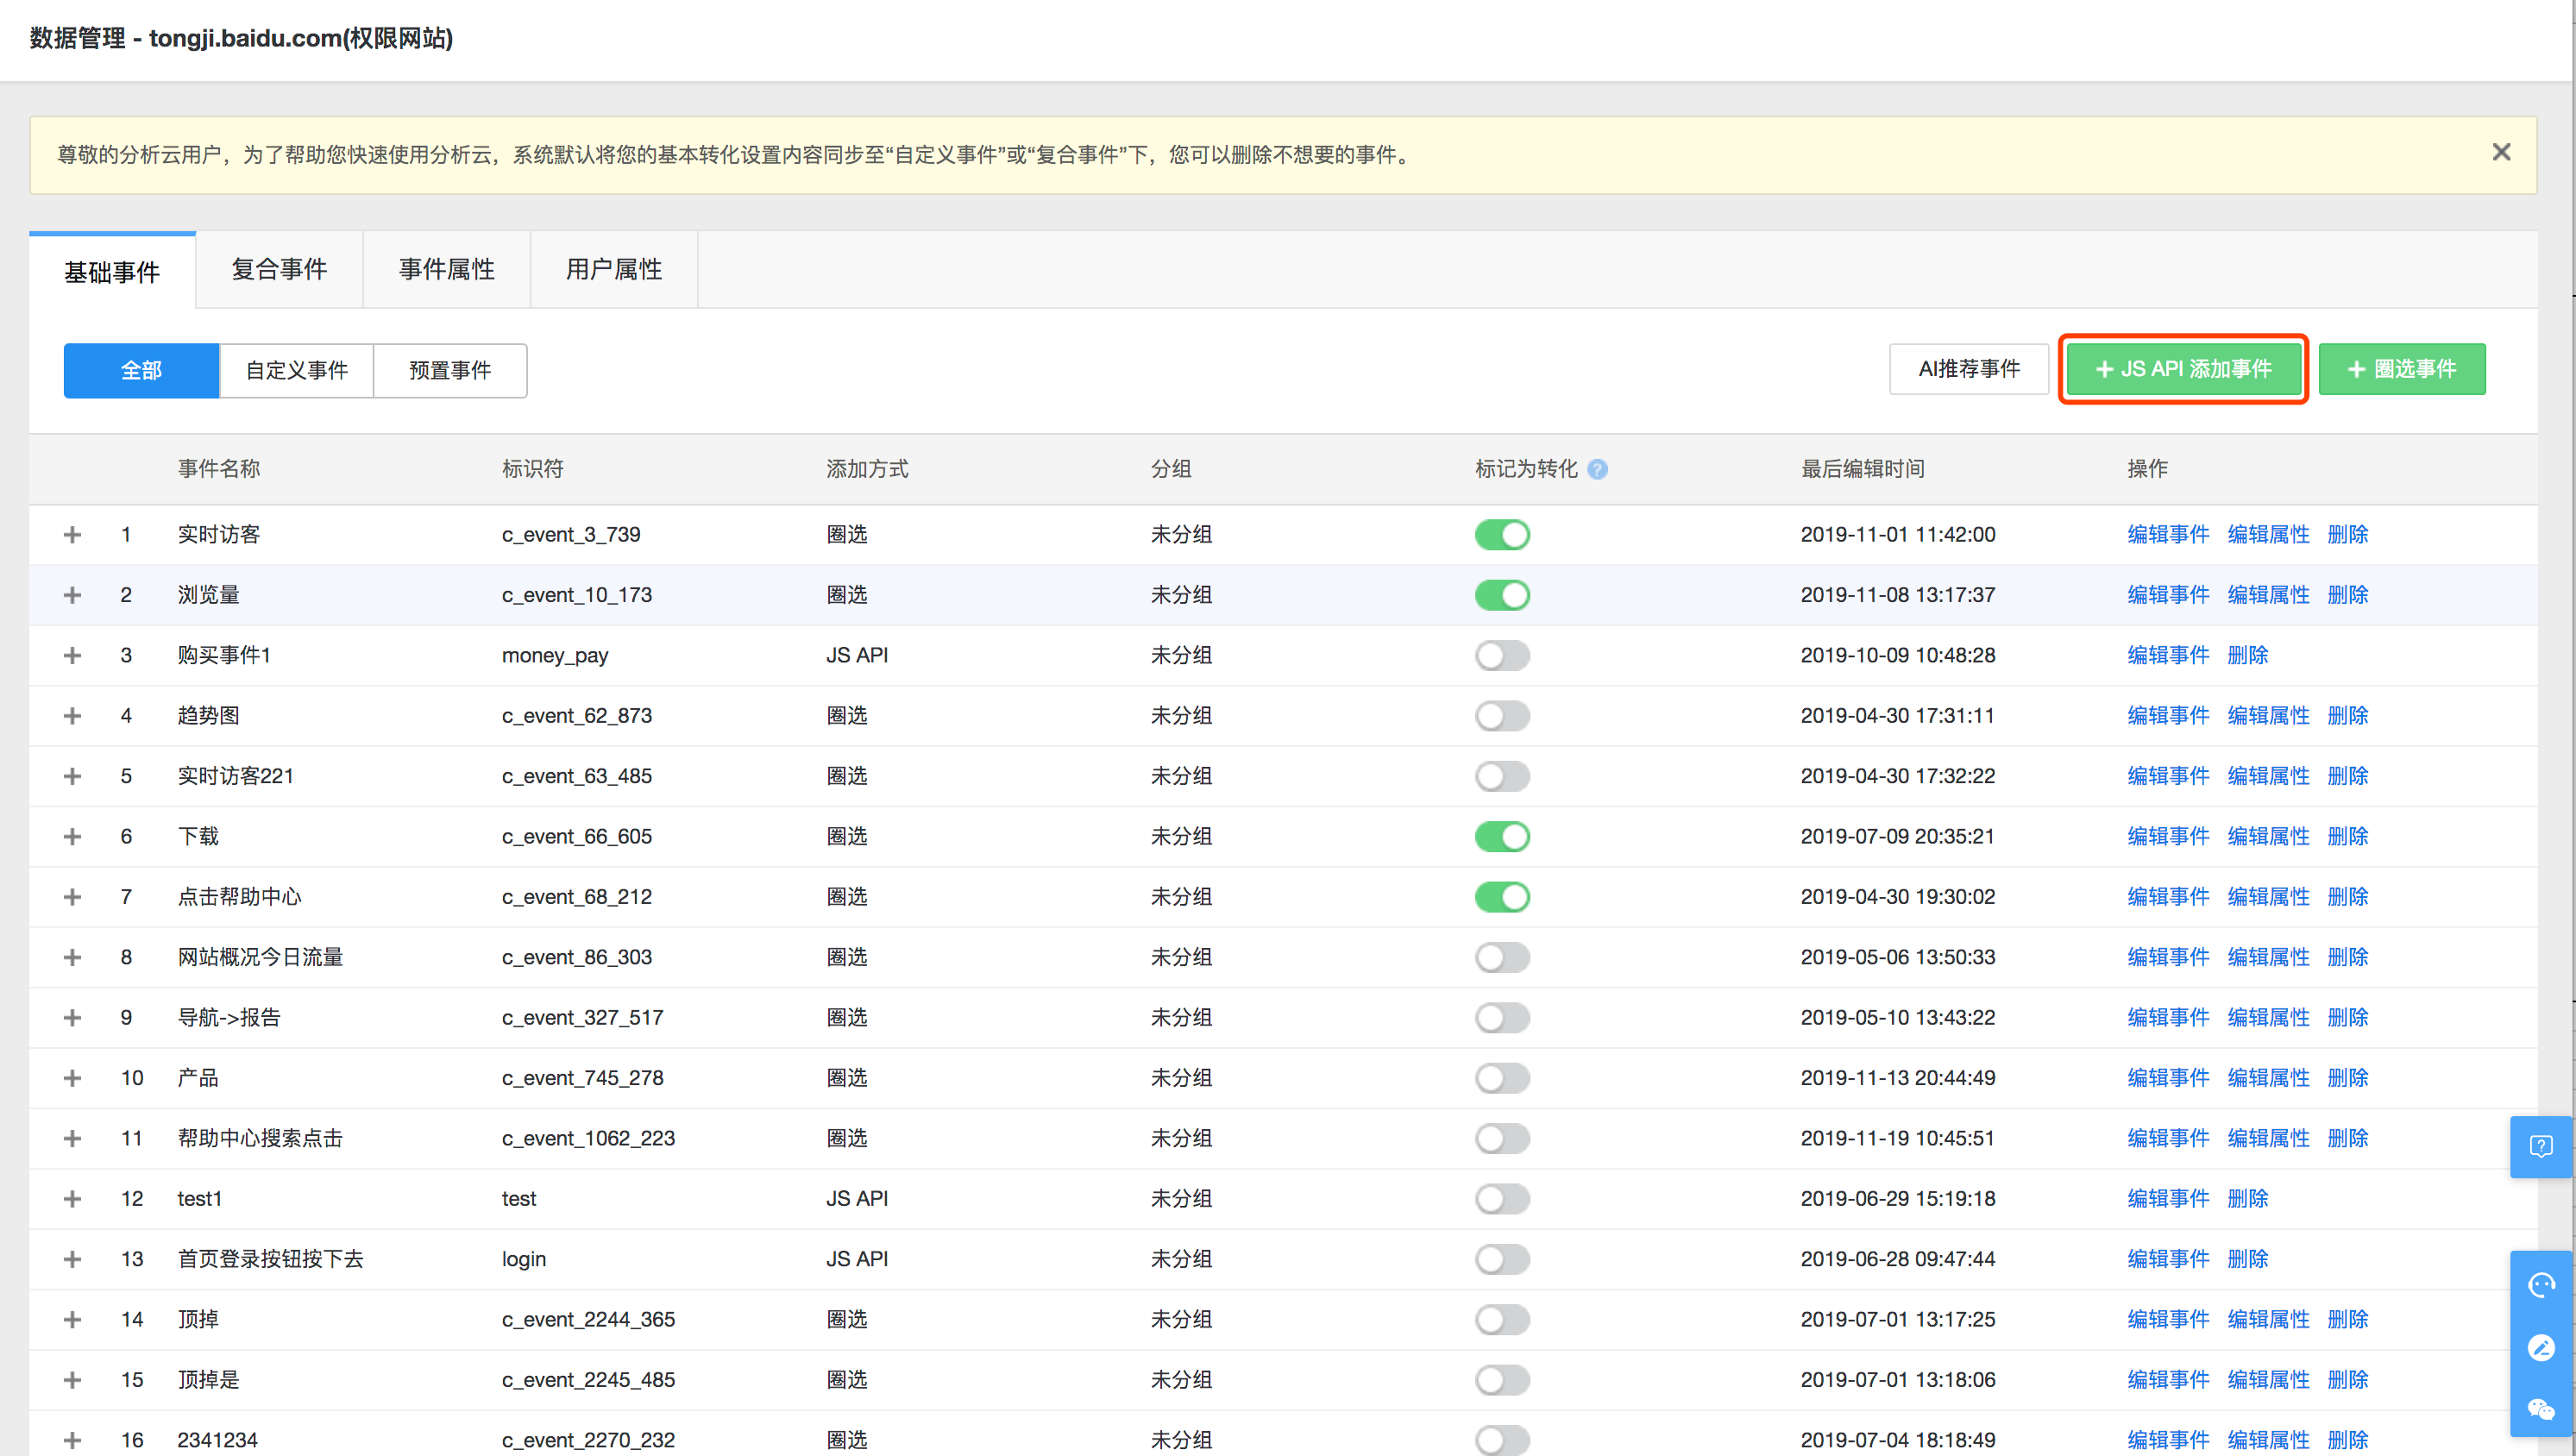Enable conversion switch for test1 row
Image resolution: width=2576 pixels, height=1456 pixels.
tap(1502, 1199)
